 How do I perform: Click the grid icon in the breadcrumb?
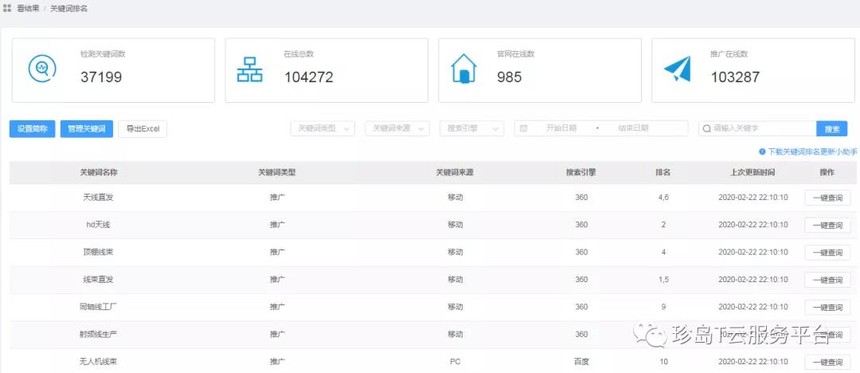pos(7,9)
